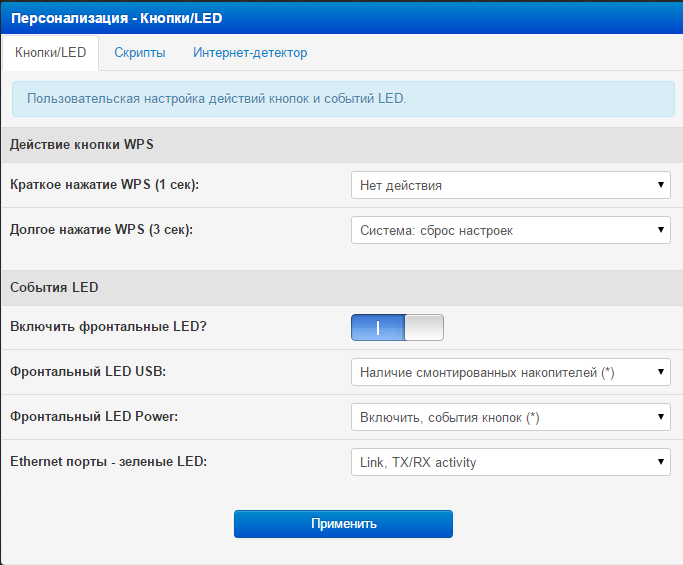Click the События LED section header

tap(54, 288)
